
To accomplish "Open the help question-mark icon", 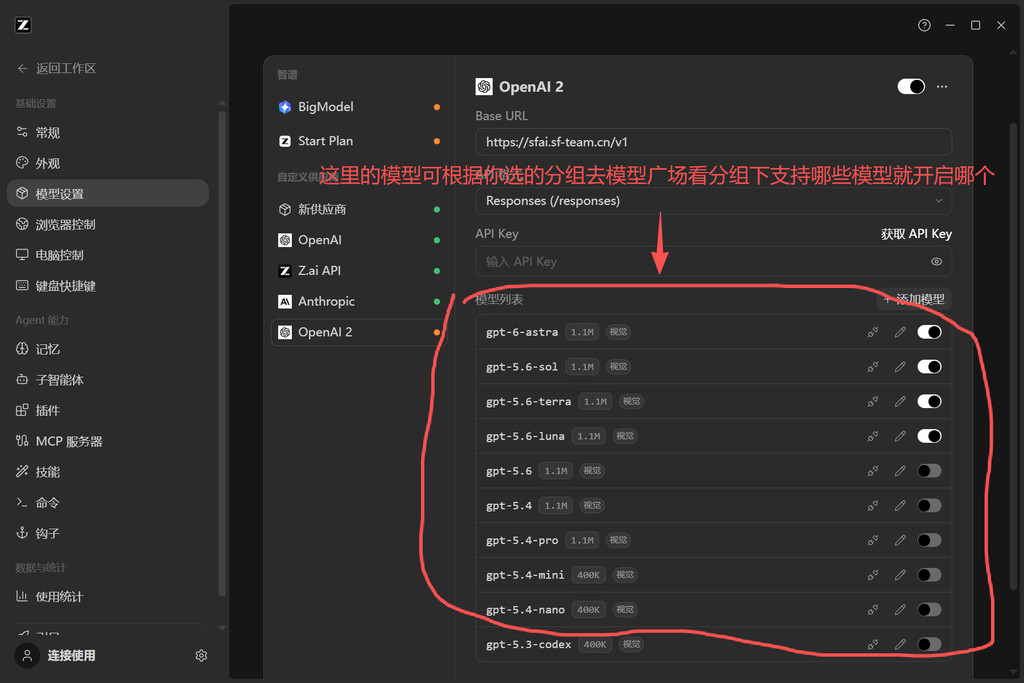I will point(924,25).
